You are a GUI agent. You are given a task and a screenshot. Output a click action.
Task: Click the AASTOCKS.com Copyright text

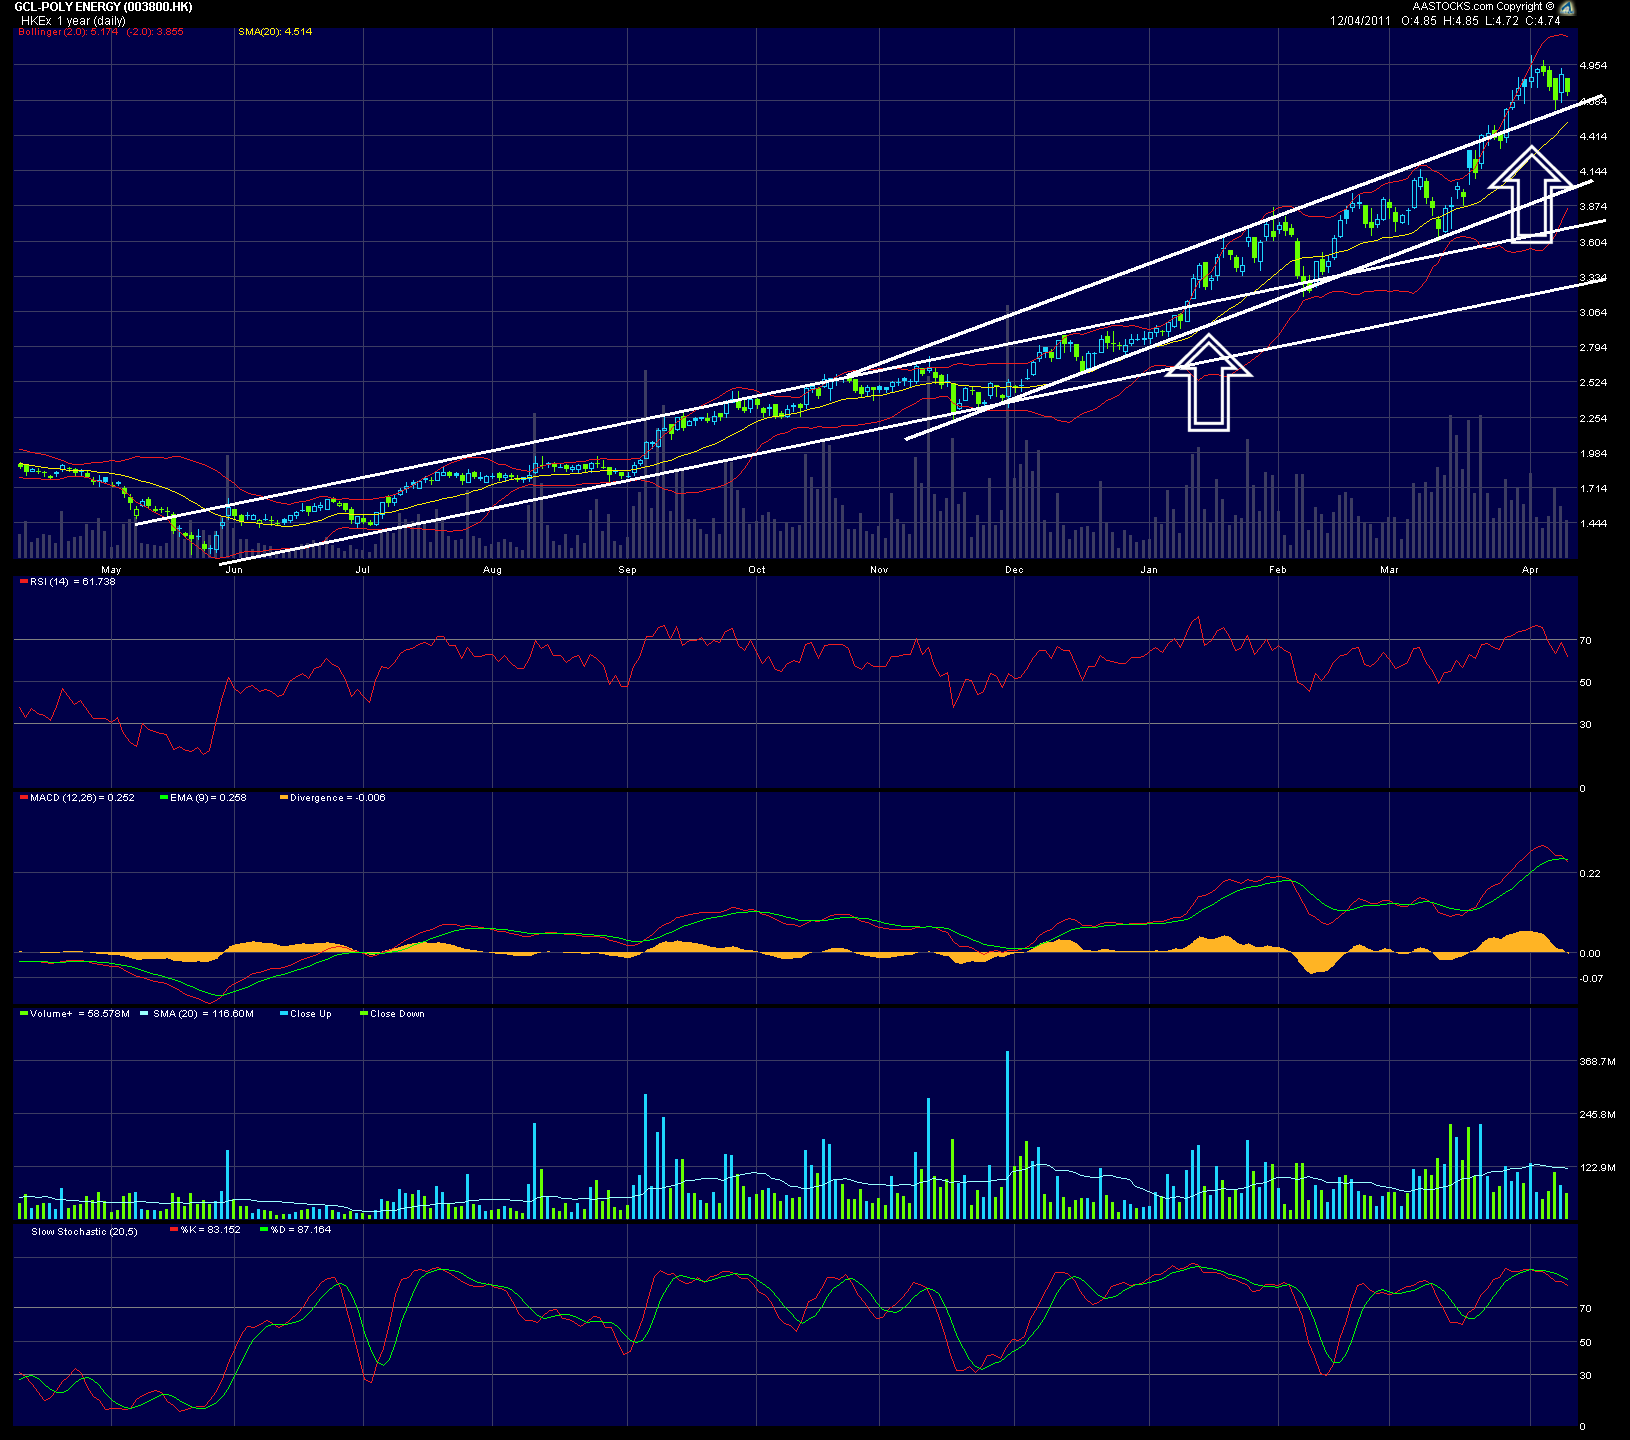(1483, 6)
